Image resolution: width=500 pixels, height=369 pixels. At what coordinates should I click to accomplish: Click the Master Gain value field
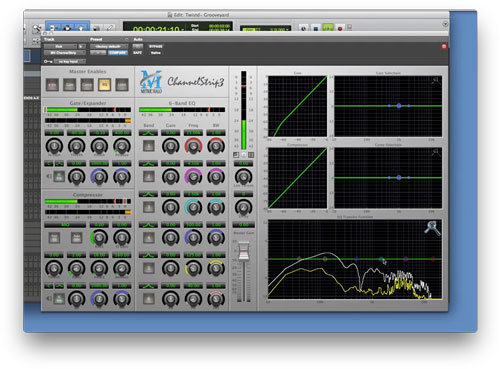click(x=244, y=225)
